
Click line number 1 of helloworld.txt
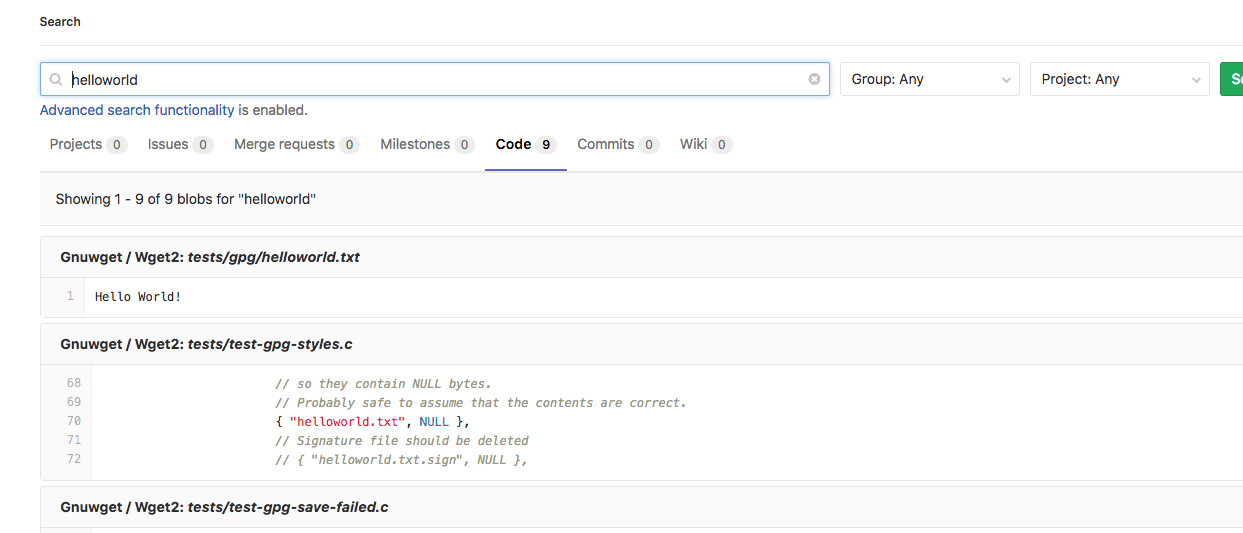pyautogui.click(x=70, y=296)
